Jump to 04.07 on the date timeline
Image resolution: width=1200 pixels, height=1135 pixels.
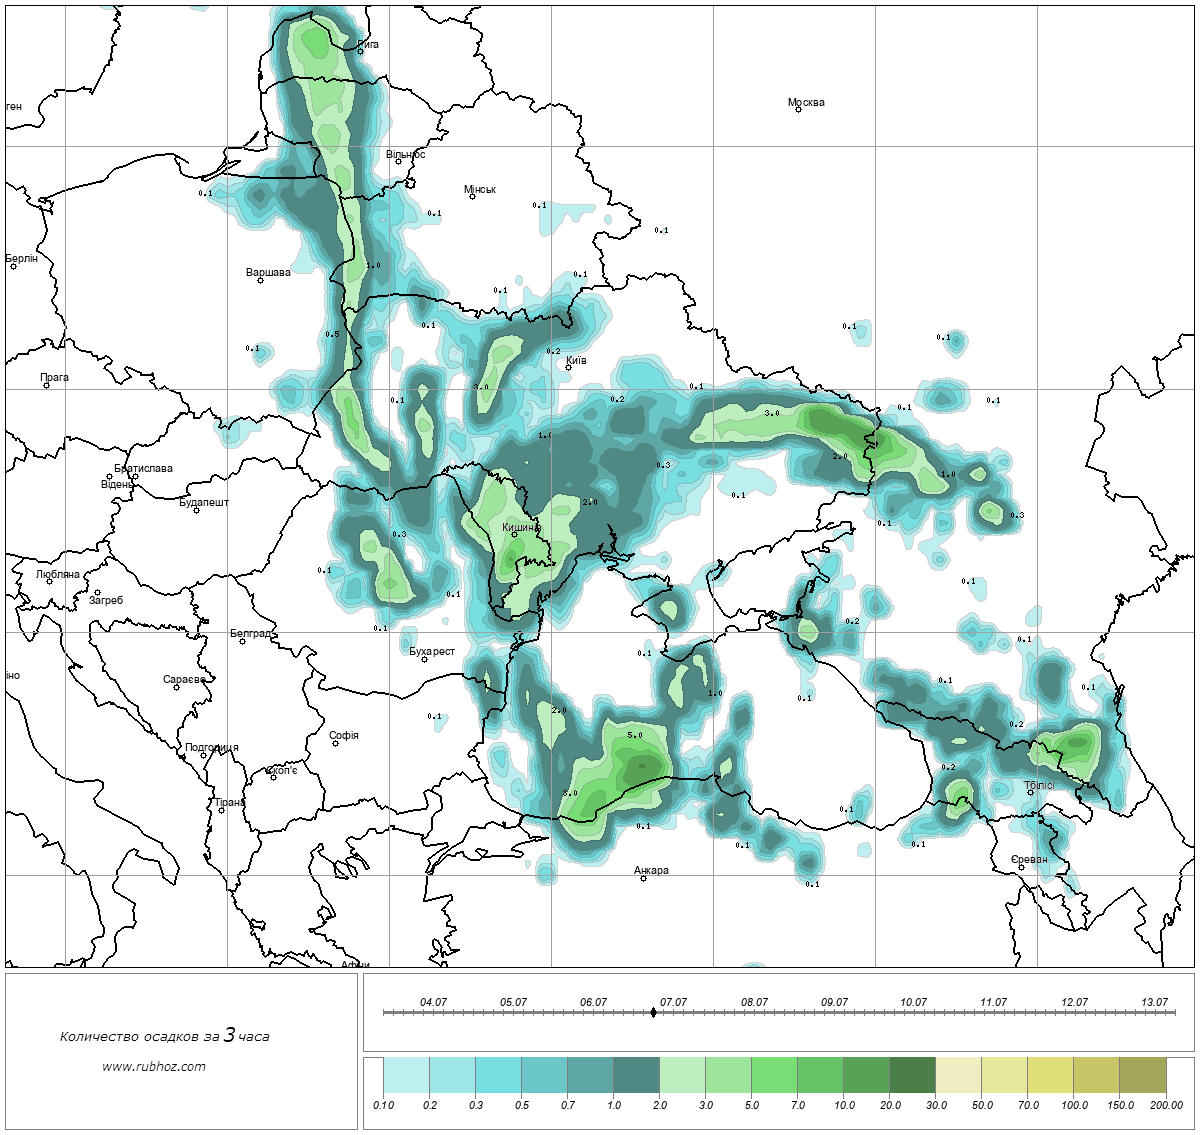click(x=433, y=1002)
